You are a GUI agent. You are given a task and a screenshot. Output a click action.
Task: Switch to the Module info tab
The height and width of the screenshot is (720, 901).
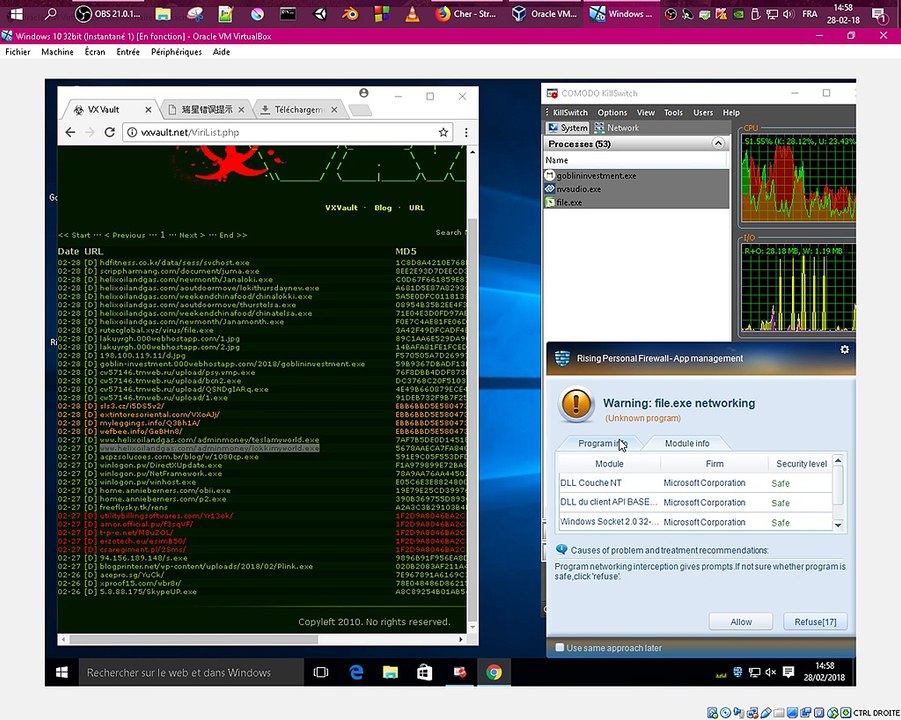click(x=687, y=443)
